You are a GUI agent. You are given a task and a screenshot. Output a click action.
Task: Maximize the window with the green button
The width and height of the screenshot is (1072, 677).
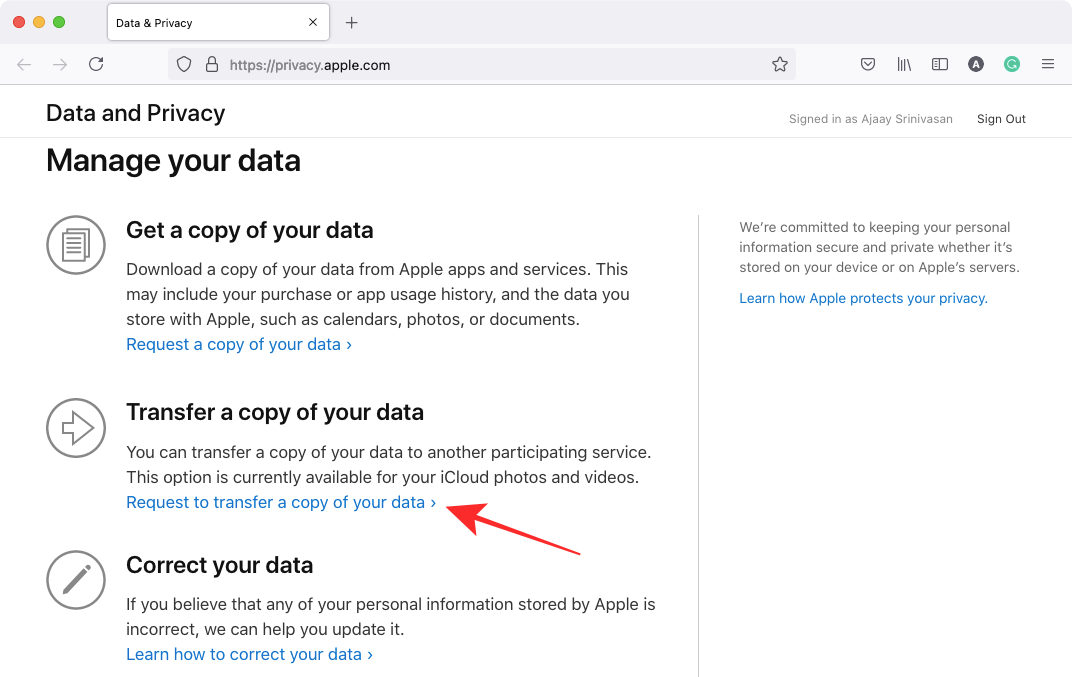click(x=59, y=22)
